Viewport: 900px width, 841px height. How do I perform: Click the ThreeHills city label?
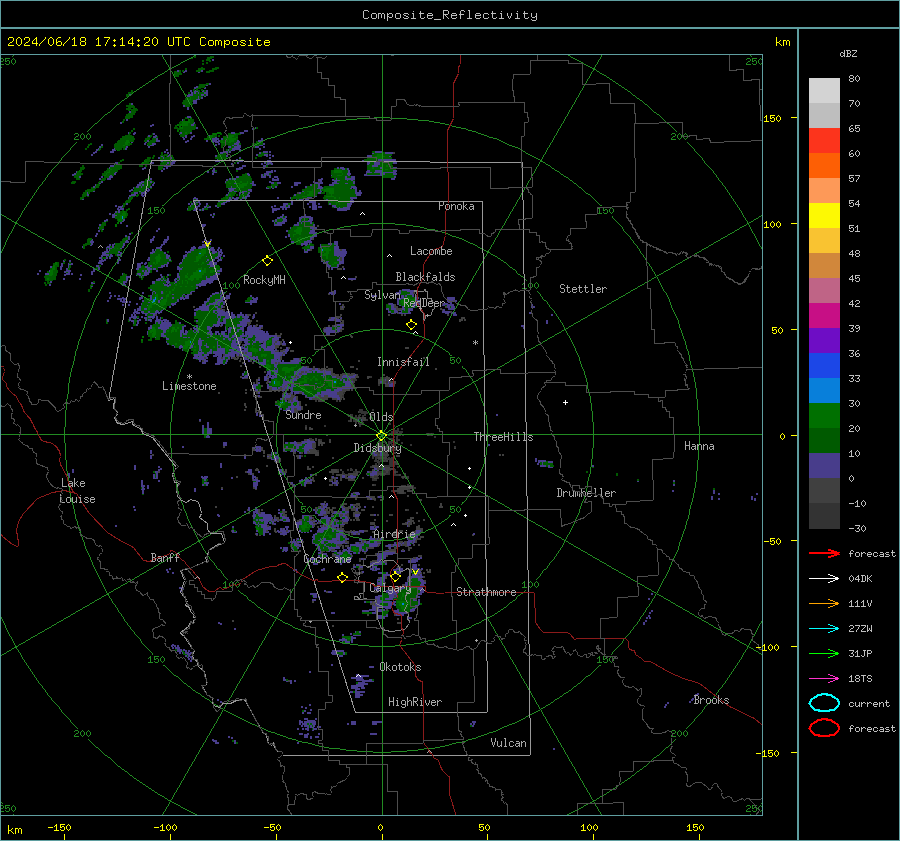click(x=503, y=437)
